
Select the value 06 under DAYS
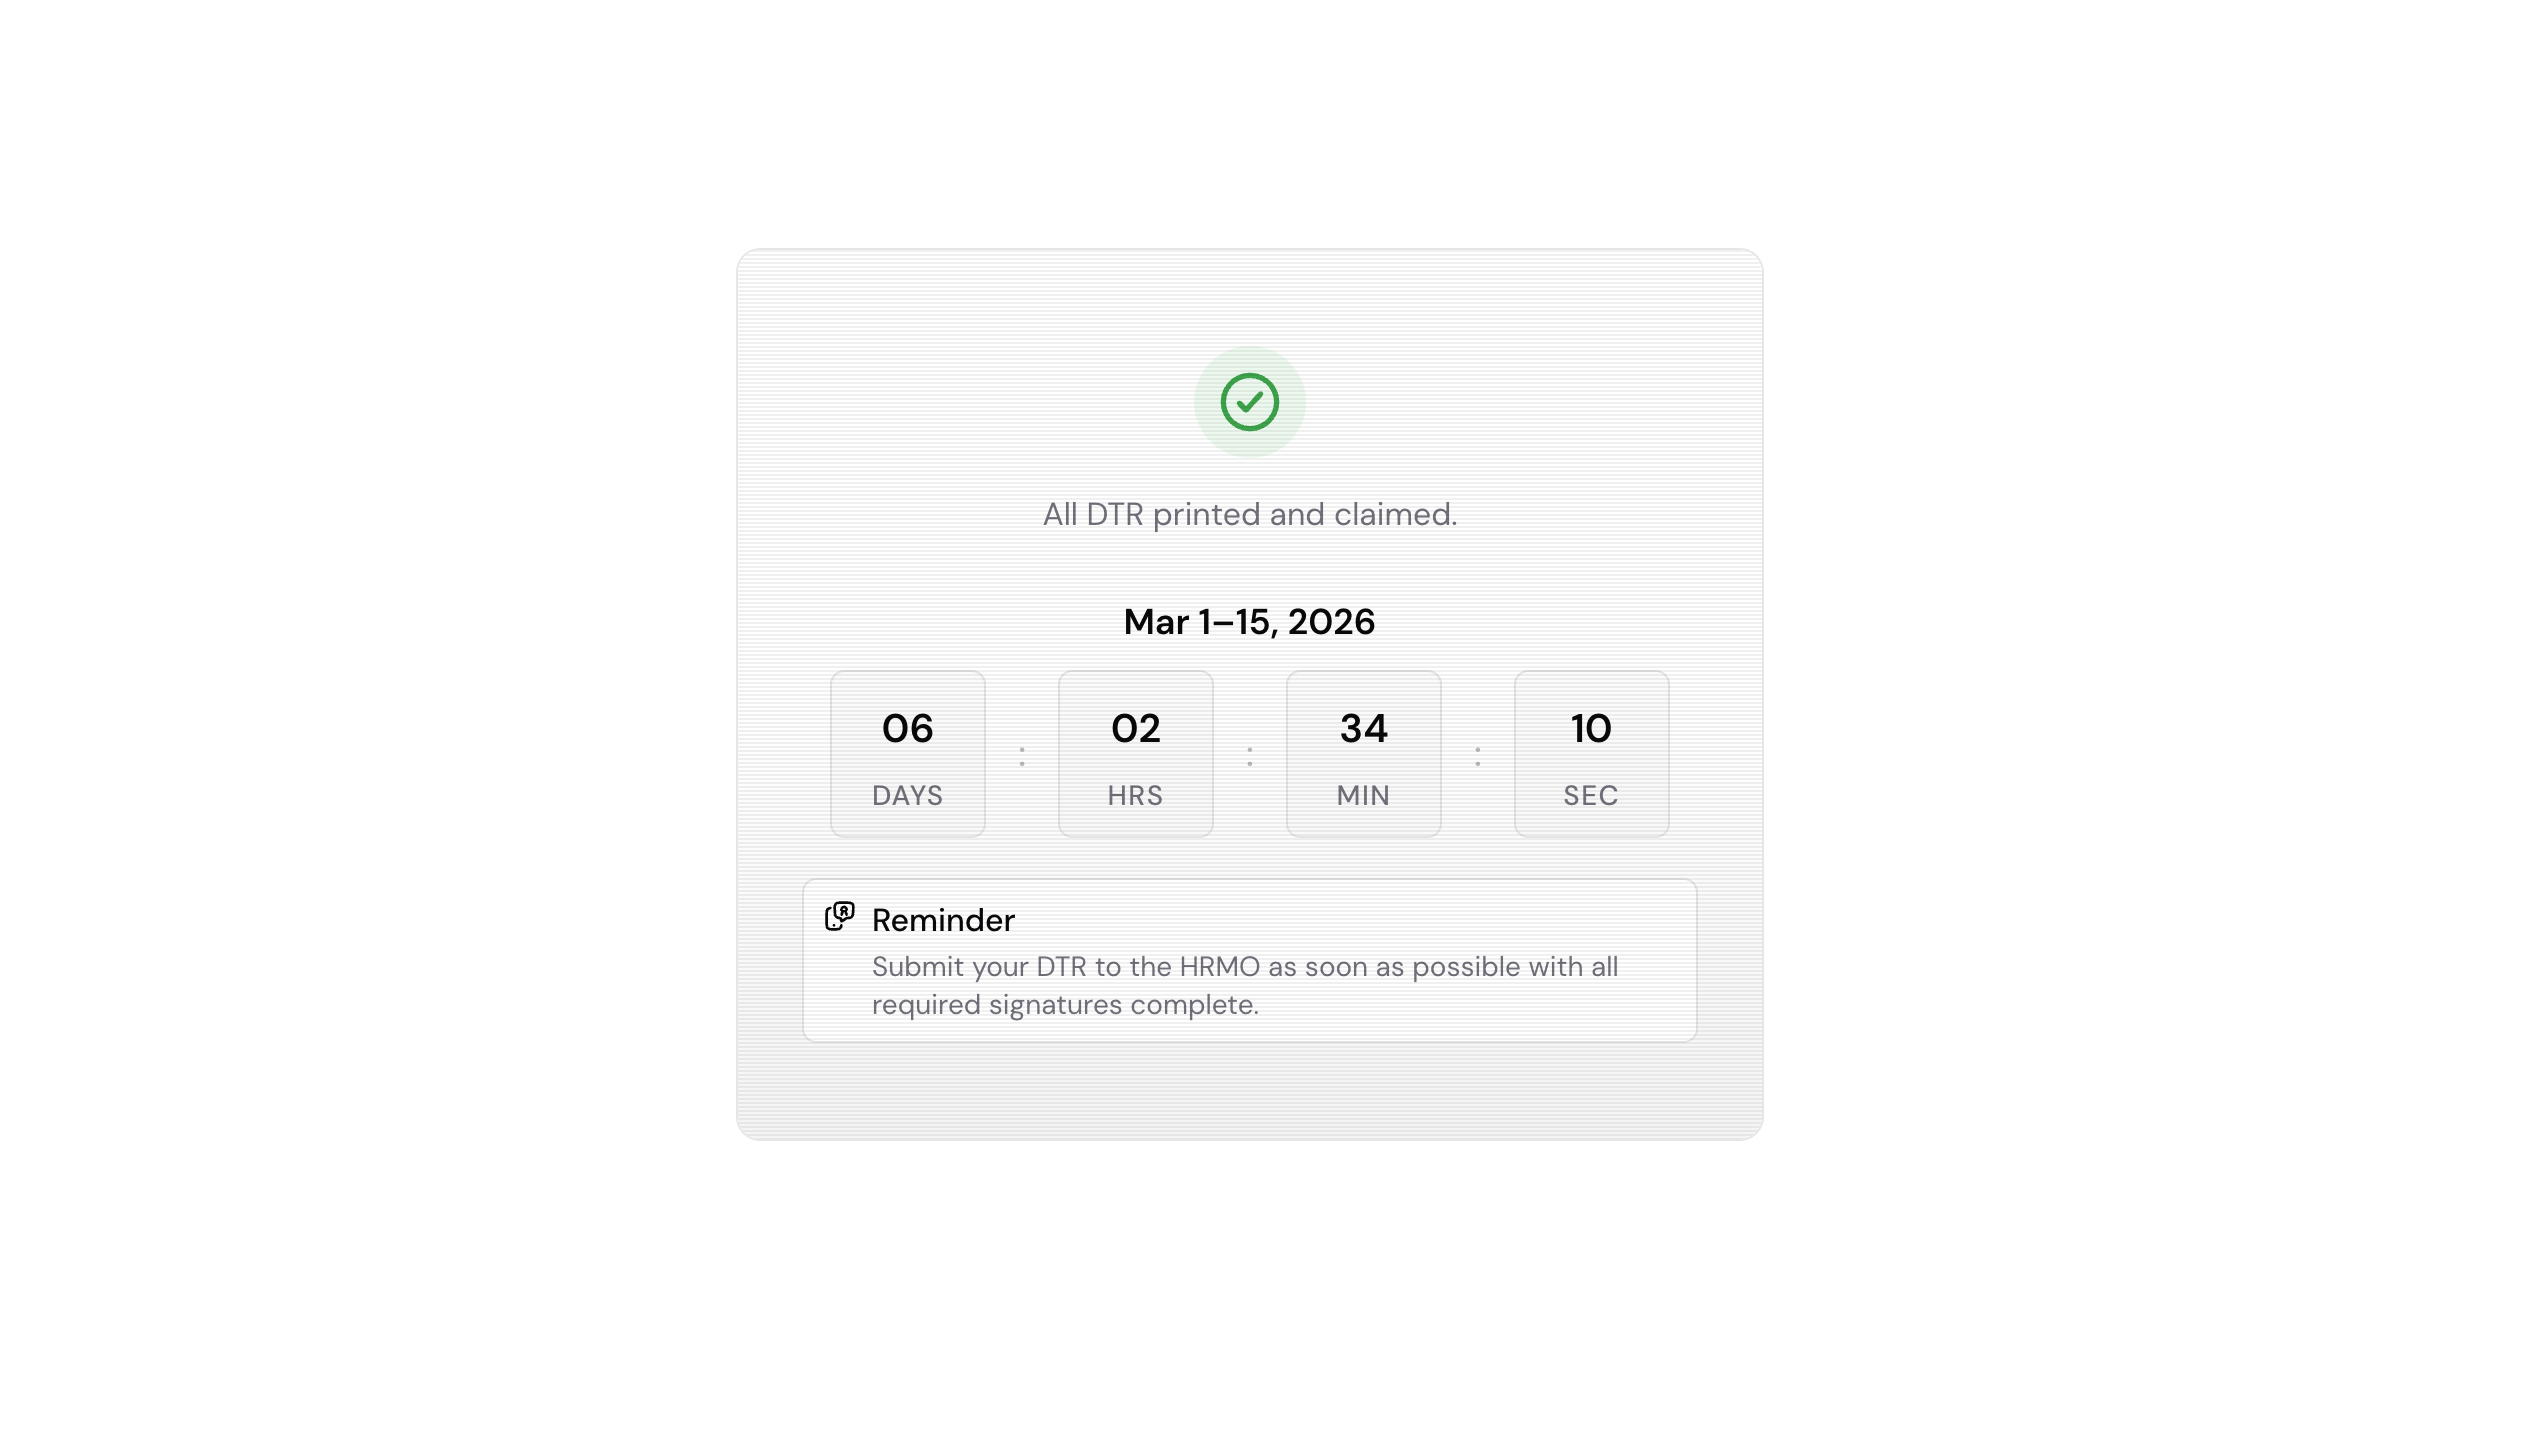(x=906, y=728)
